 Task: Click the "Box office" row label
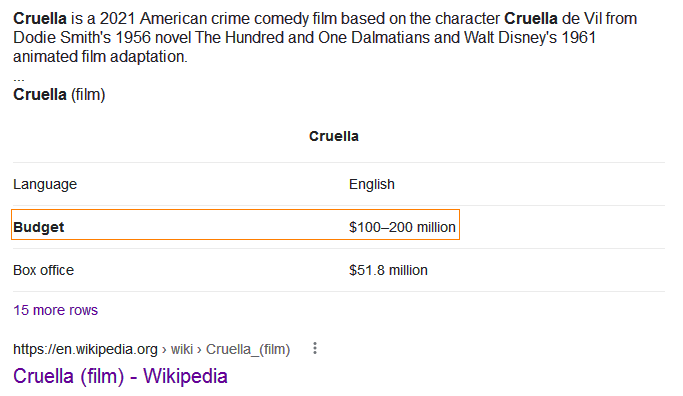(44, 270)
